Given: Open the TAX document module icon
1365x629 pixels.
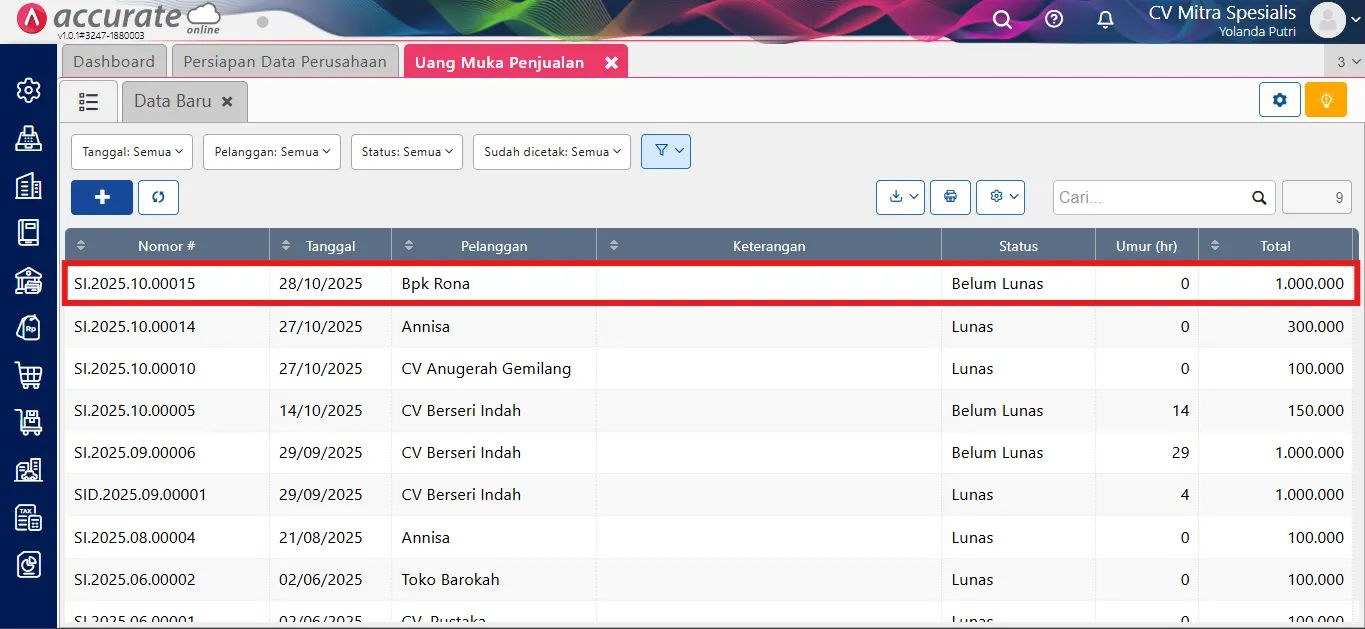Looking at the screenshot, I should 28,516.
